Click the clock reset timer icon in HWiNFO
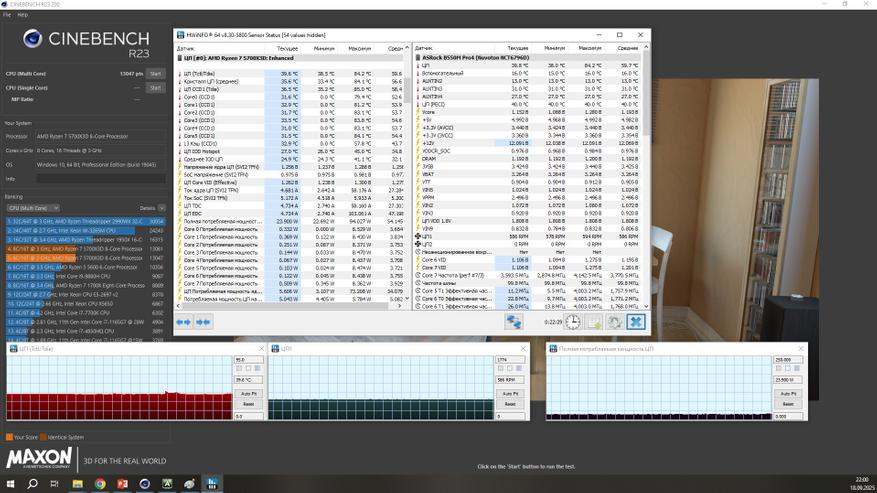Image resolution: width=877 pixels, height=493 pixels. tap(572, 322)
